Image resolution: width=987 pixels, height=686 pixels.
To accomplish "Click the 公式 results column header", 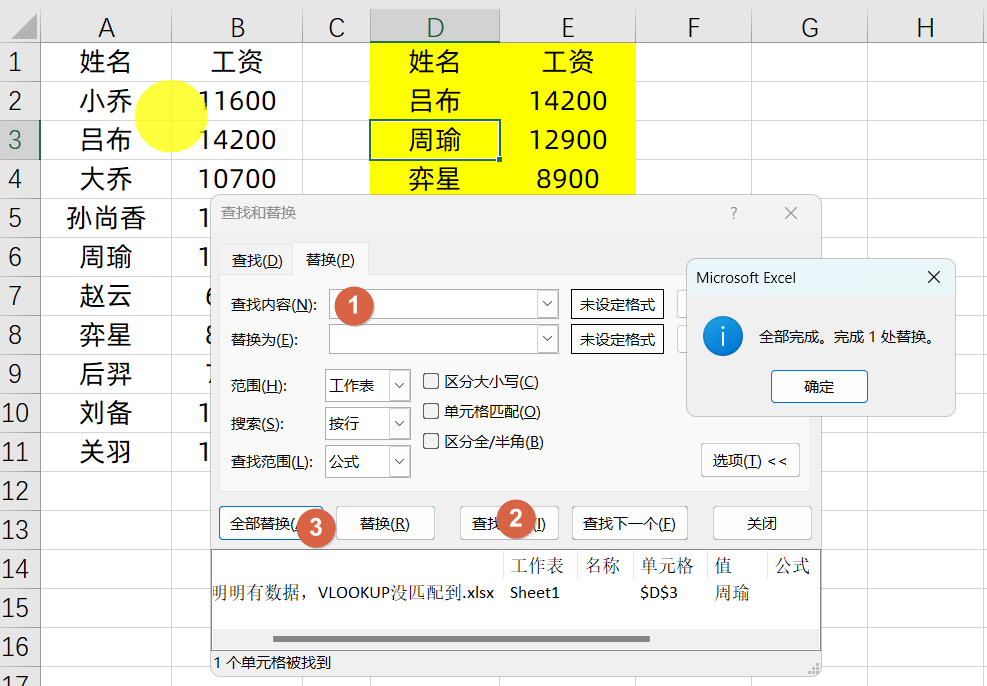I will point(792,565).
